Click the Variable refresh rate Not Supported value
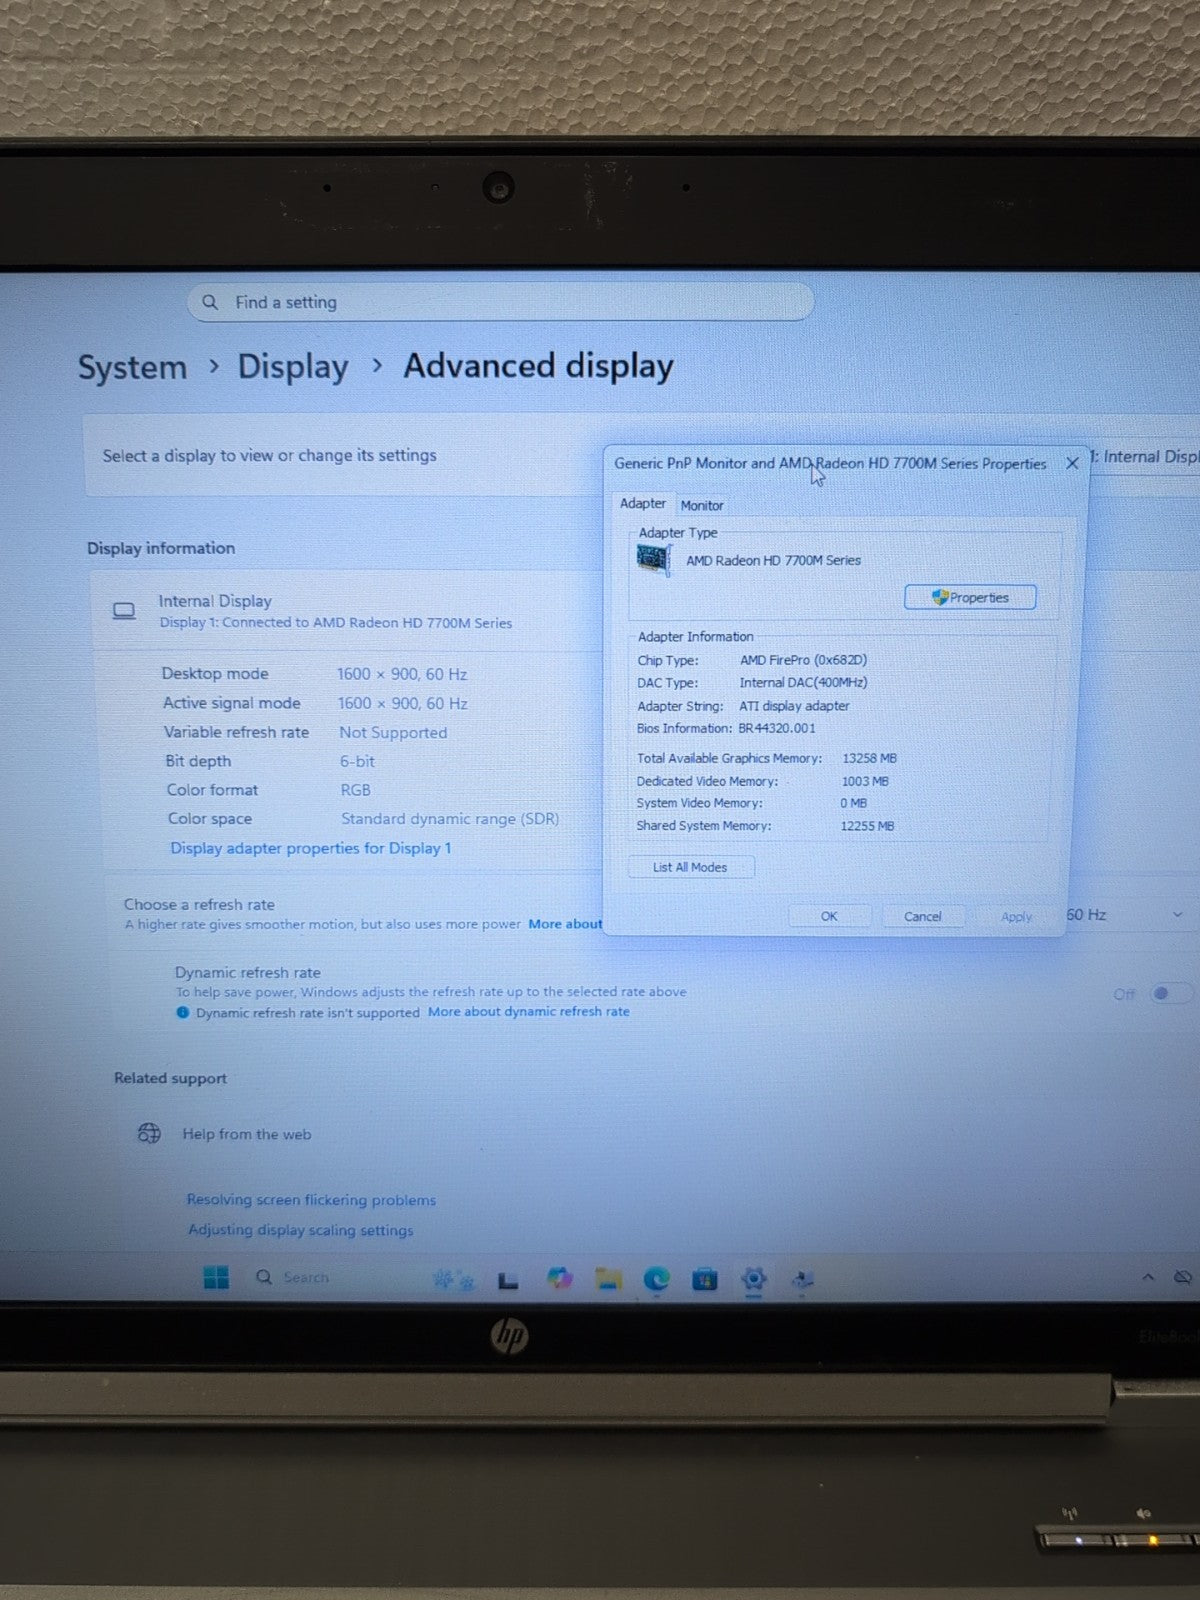The image size is (1200, 1600). pyautogui.click(x=393, y=732)
